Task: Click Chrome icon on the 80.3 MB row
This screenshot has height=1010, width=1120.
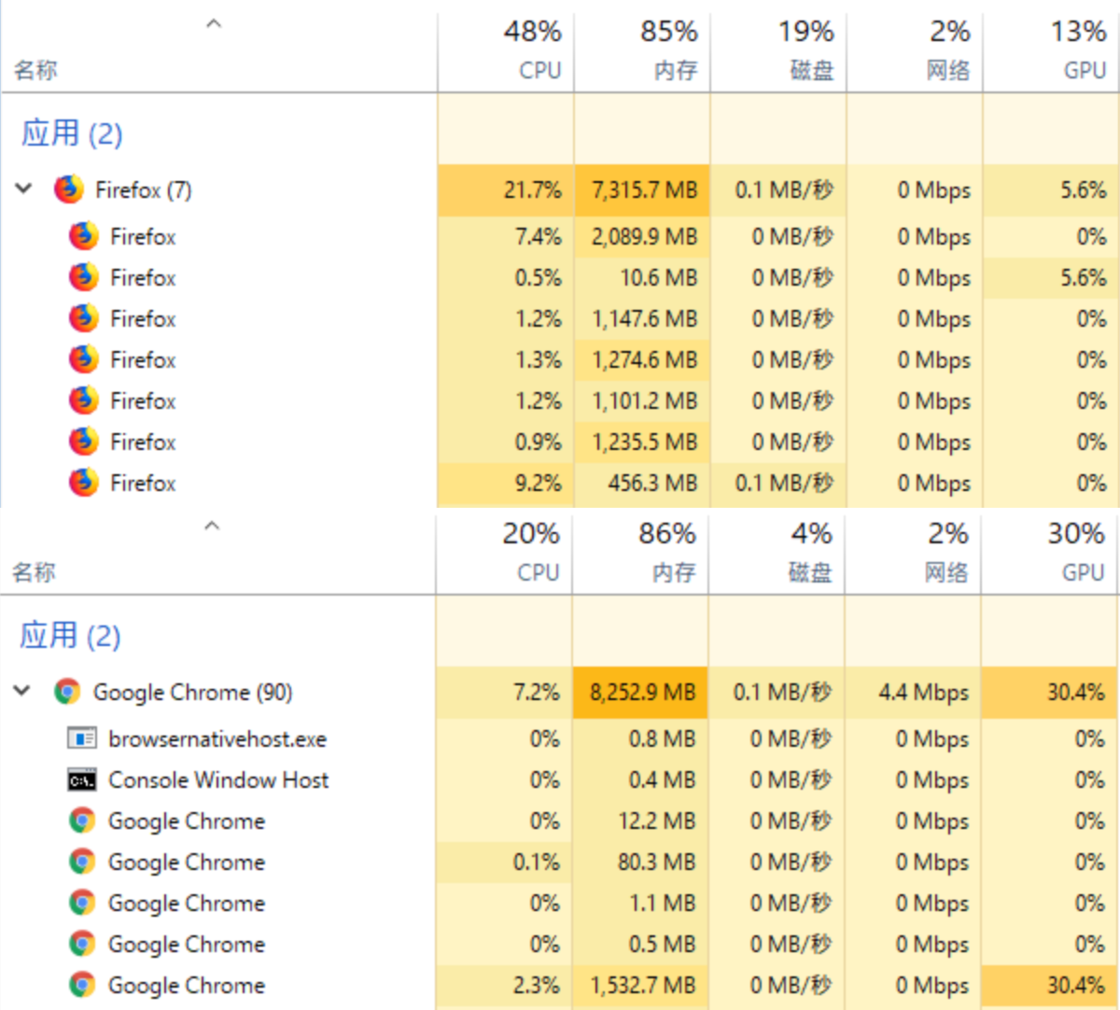Action: coord(82,861)
